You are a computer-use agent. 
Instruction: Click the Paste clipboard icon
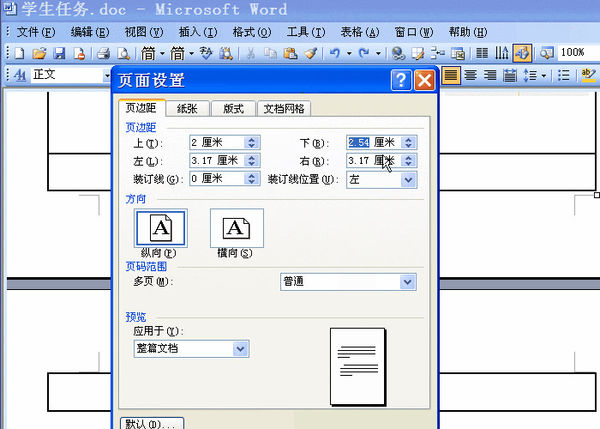click(x=290, y=53)
